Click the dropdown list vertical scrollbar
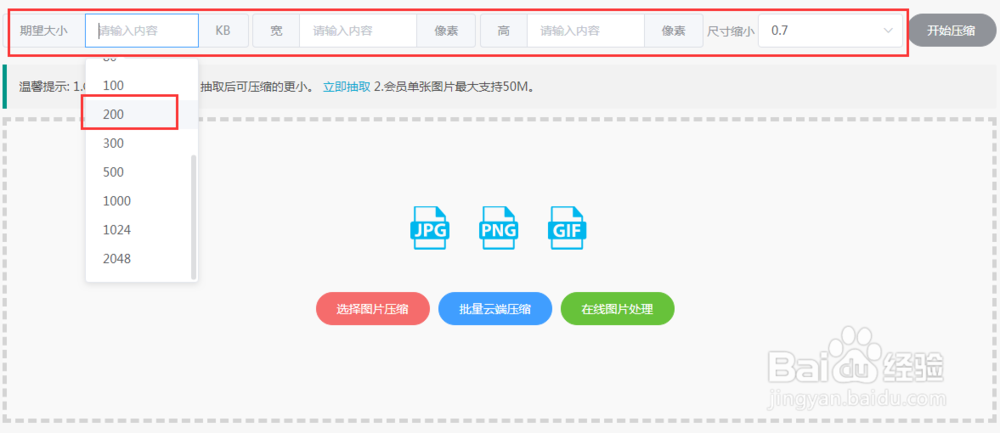 point(193,216)
